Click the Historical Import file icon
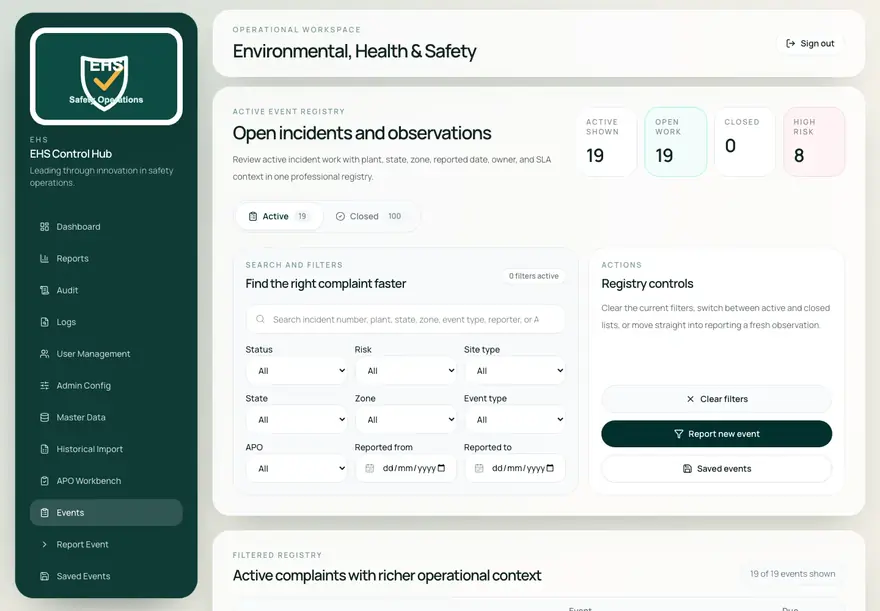The height and width of the screenshot is (611, 880). click(x=44, y=449)
